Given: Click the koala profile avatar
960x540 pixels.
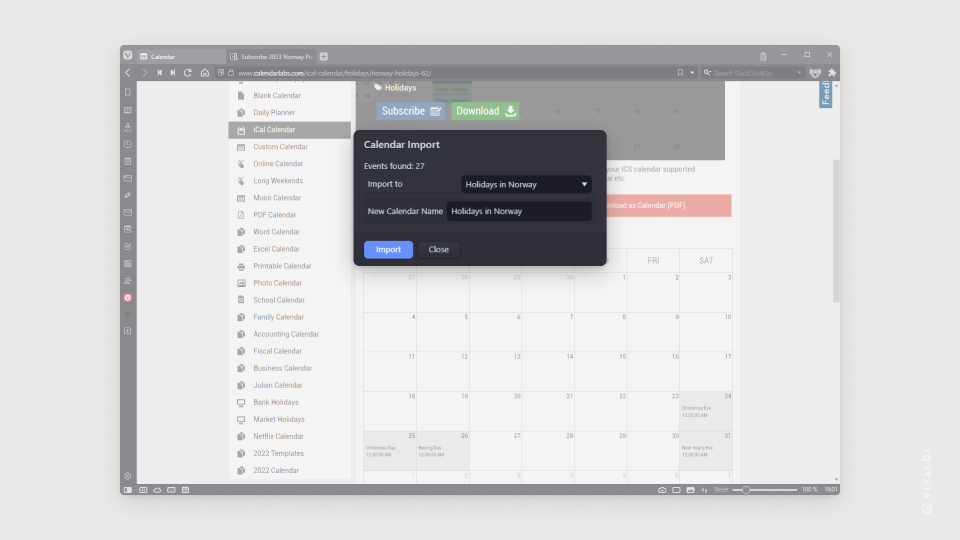Looking at the screenshot, I should (815, 73).
